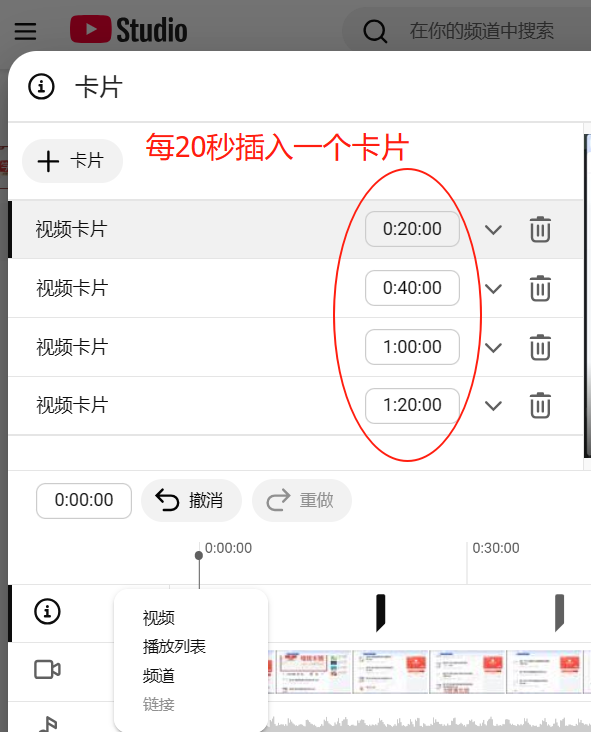
Task: Click the cards track info icon
Action: tap(47, 611)
